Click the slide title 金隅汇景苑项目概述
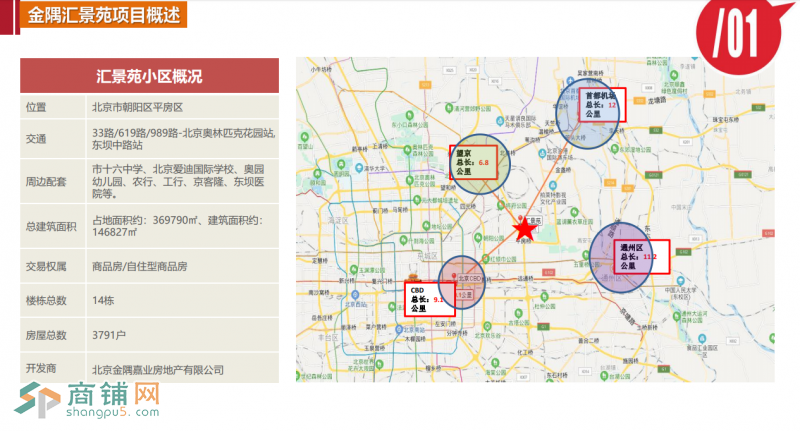Screen dimensions: 800x431 pos(104,15)
